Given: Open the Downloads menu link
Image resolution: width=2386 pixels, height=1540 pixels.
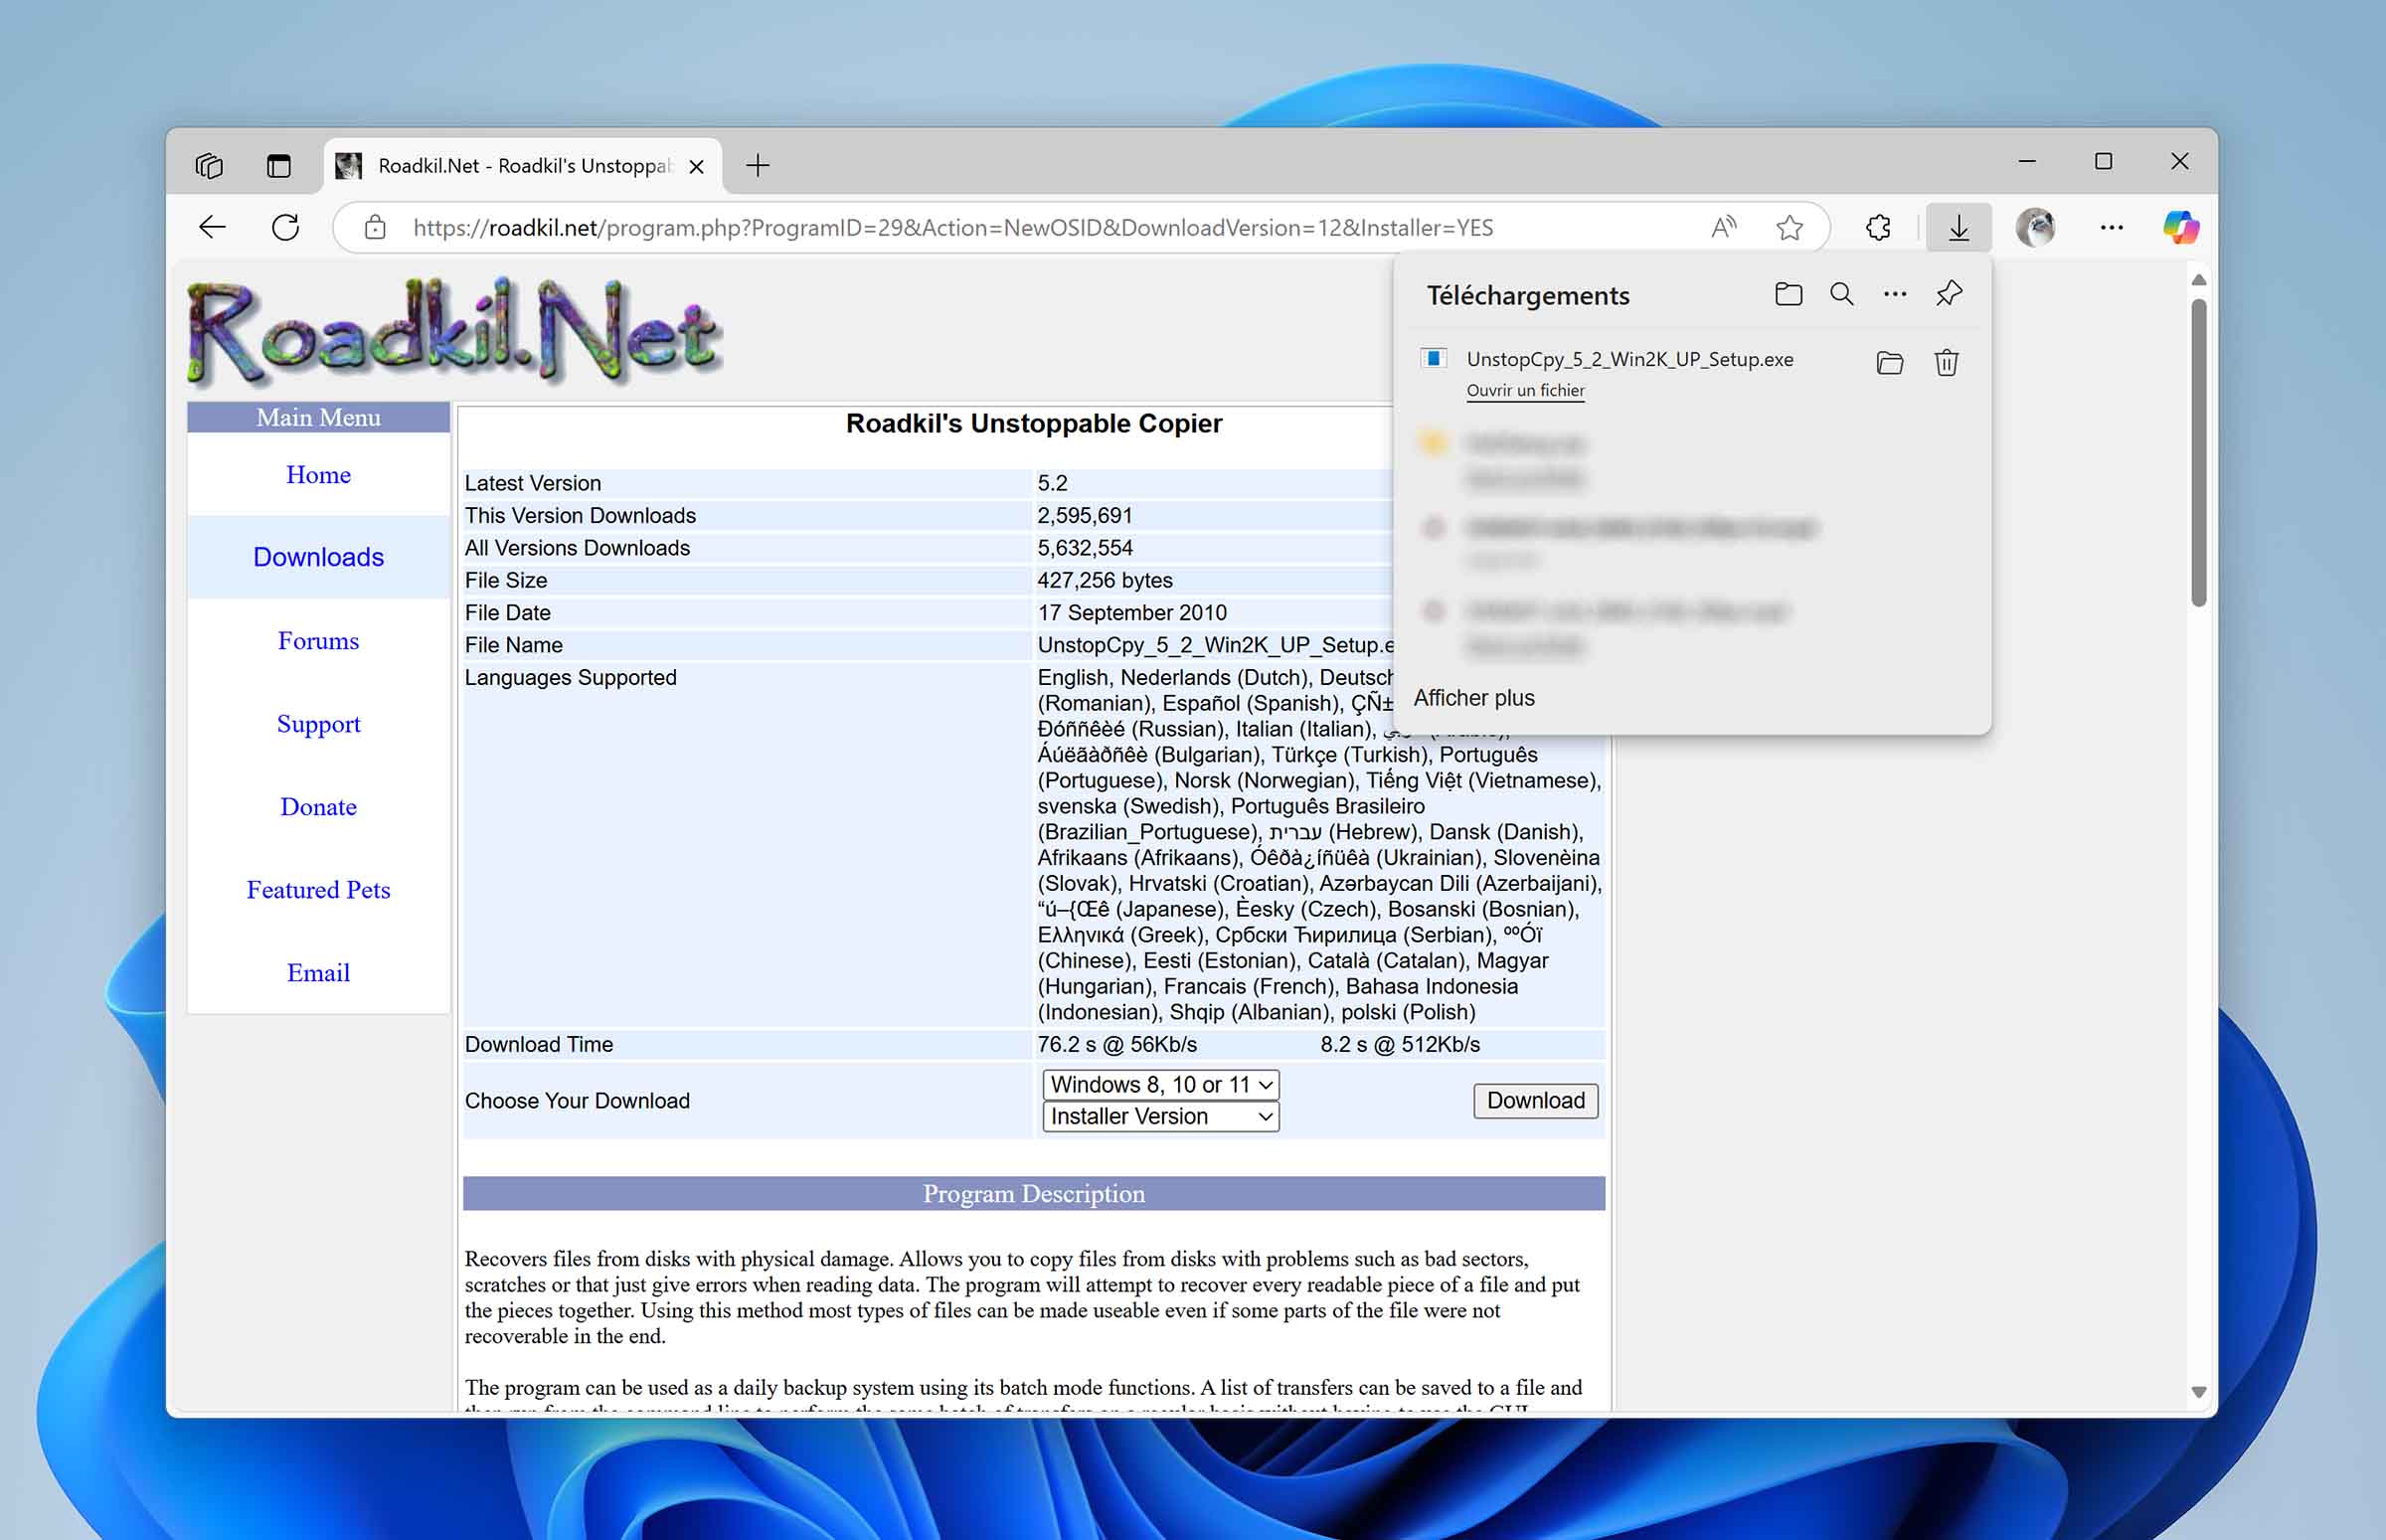Looking at the screenshot, I should (318, 557).
